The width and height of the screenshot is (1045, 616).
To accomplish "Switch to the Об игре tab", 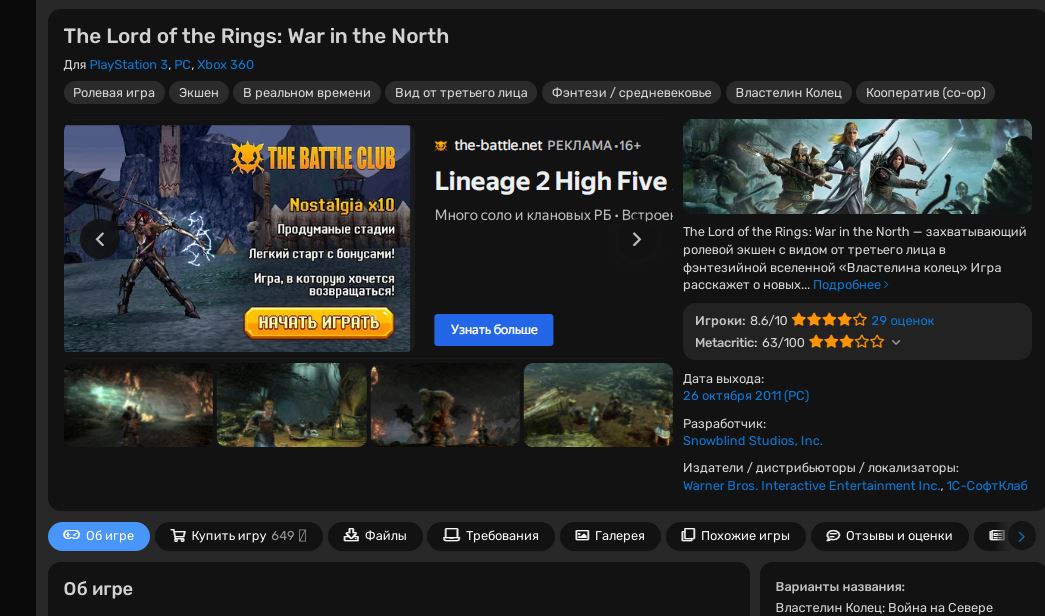I will click(99, 536).
